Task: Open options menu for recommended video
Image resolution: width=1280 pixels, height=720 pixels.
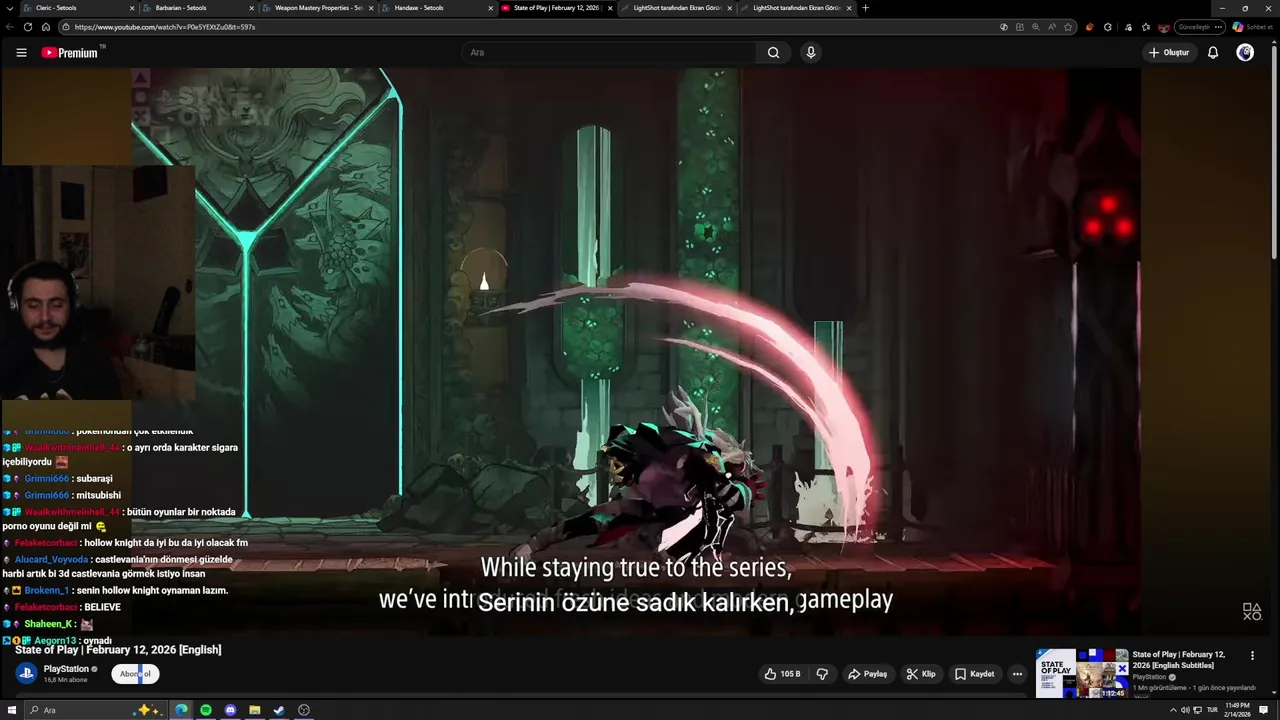Action: point(1252,656)
